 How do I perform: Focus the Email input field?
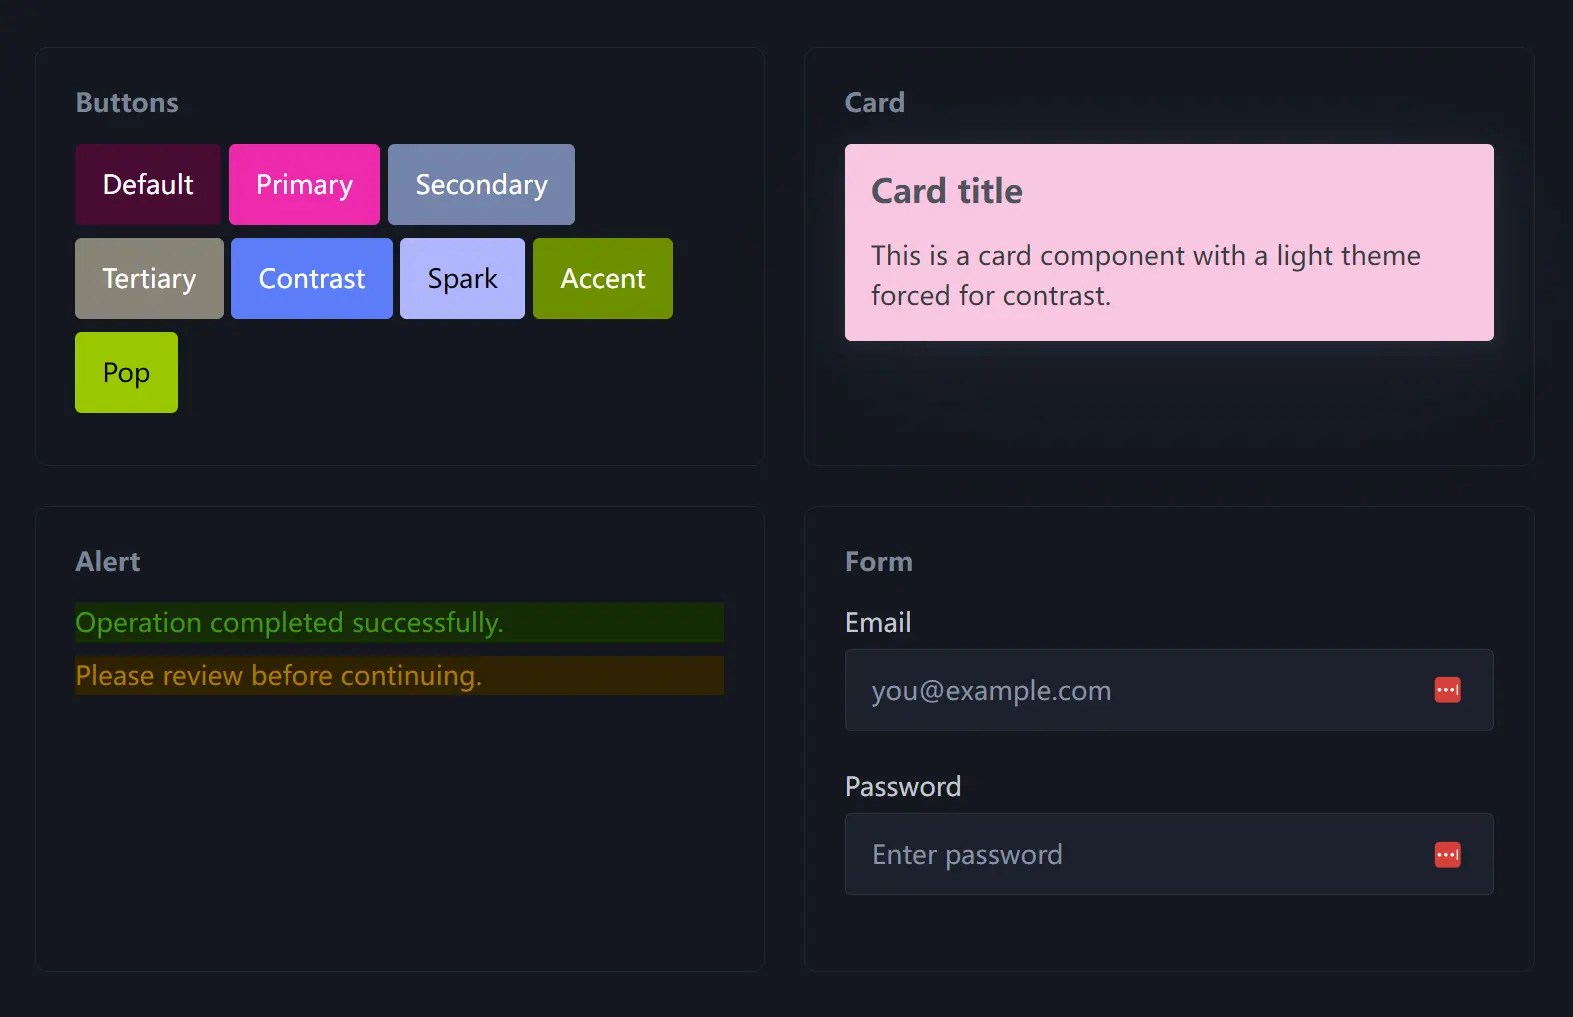click(1169, 690)
